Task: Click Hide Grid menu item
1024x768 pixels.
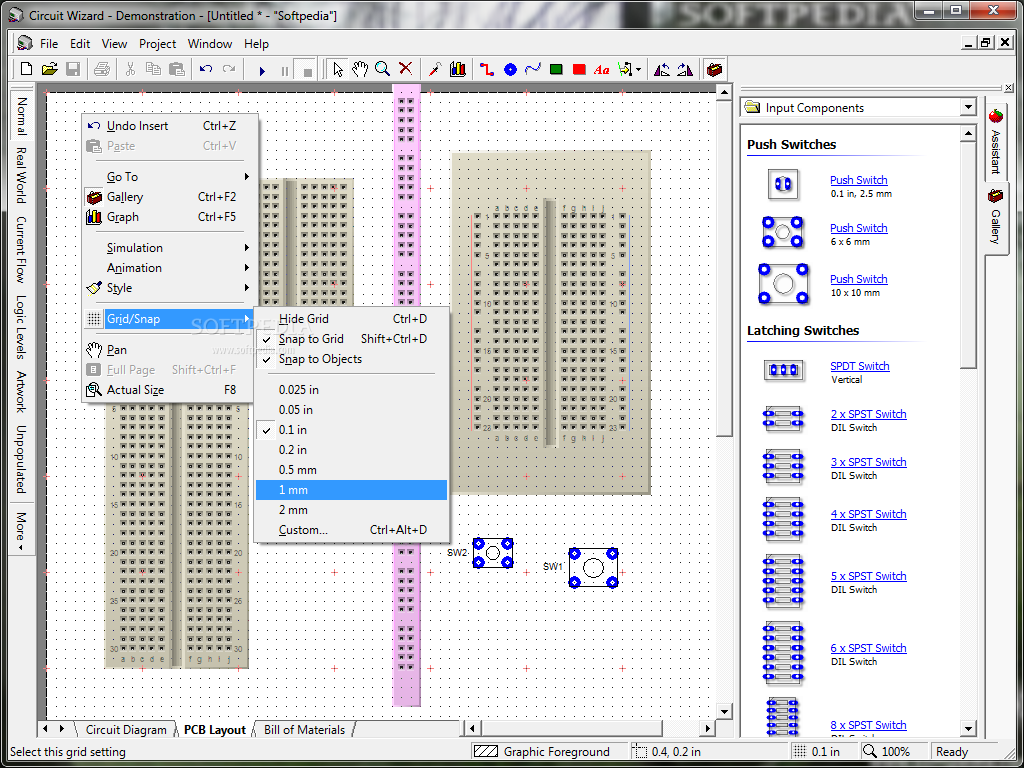Action: tap(351, 319)
